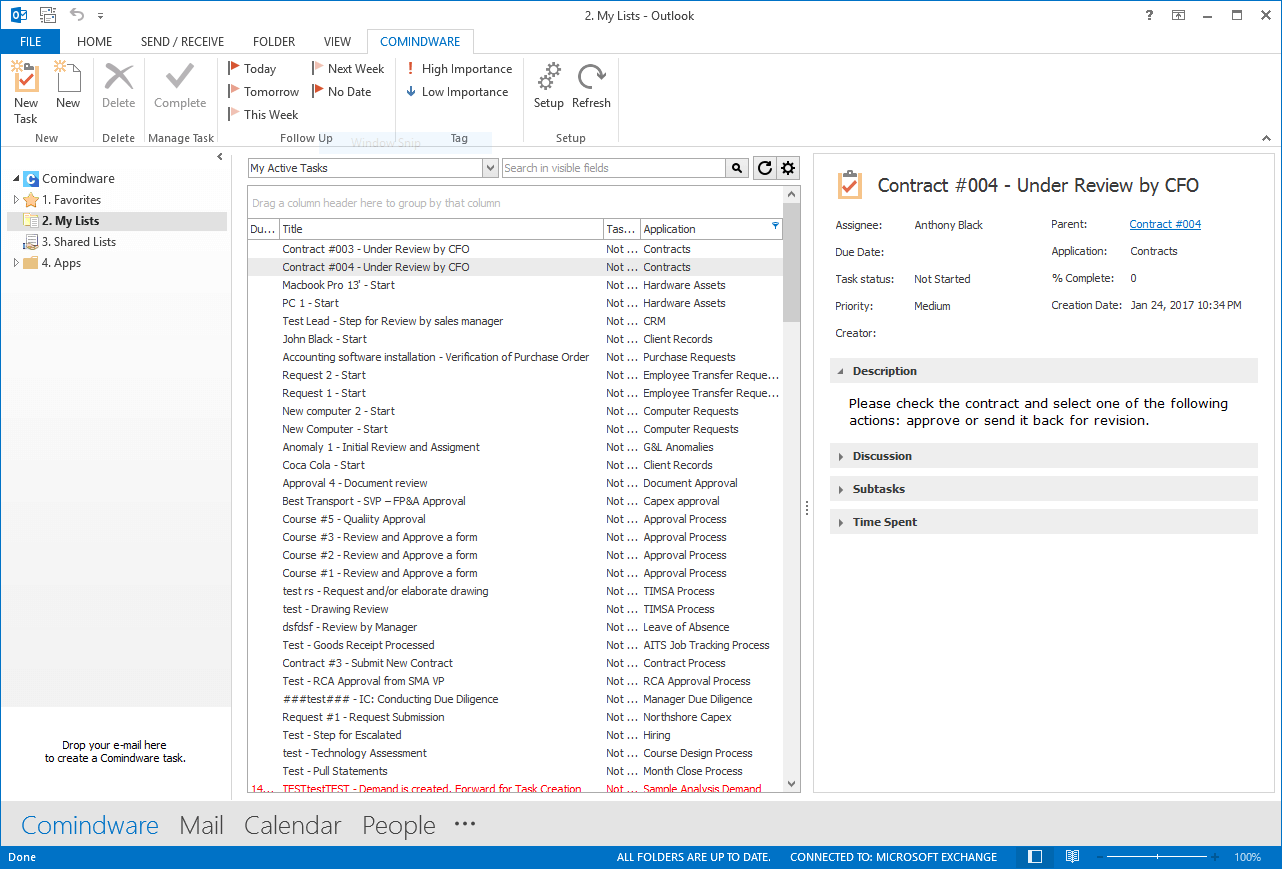This screenshot has width=1282, height=869.
Task: Click the navigation options ellipsis
Action: click(465, 824)
